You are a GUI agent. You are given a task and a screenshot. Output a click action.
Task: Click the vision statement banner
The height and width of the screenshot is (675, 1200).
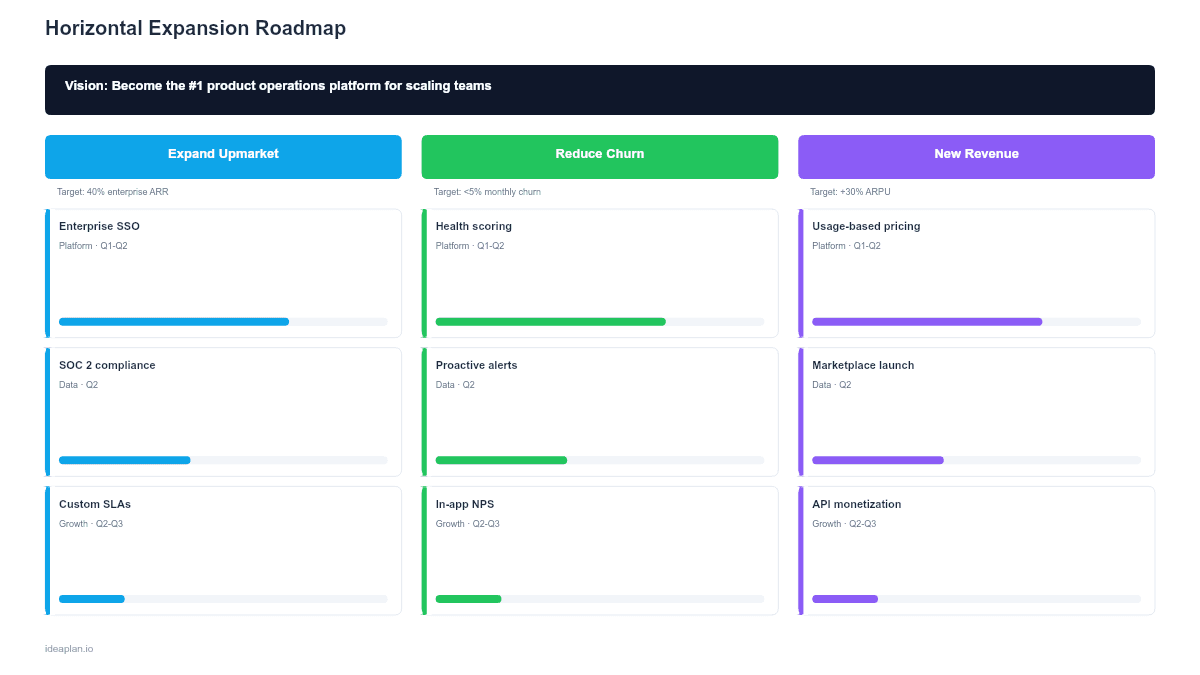[600, 90]
